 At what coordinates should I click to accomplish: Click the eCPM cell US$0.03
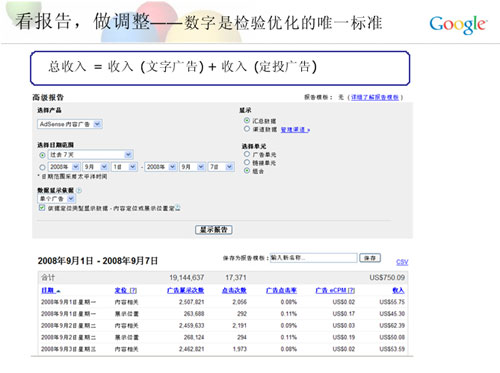(x=344, y=326)
